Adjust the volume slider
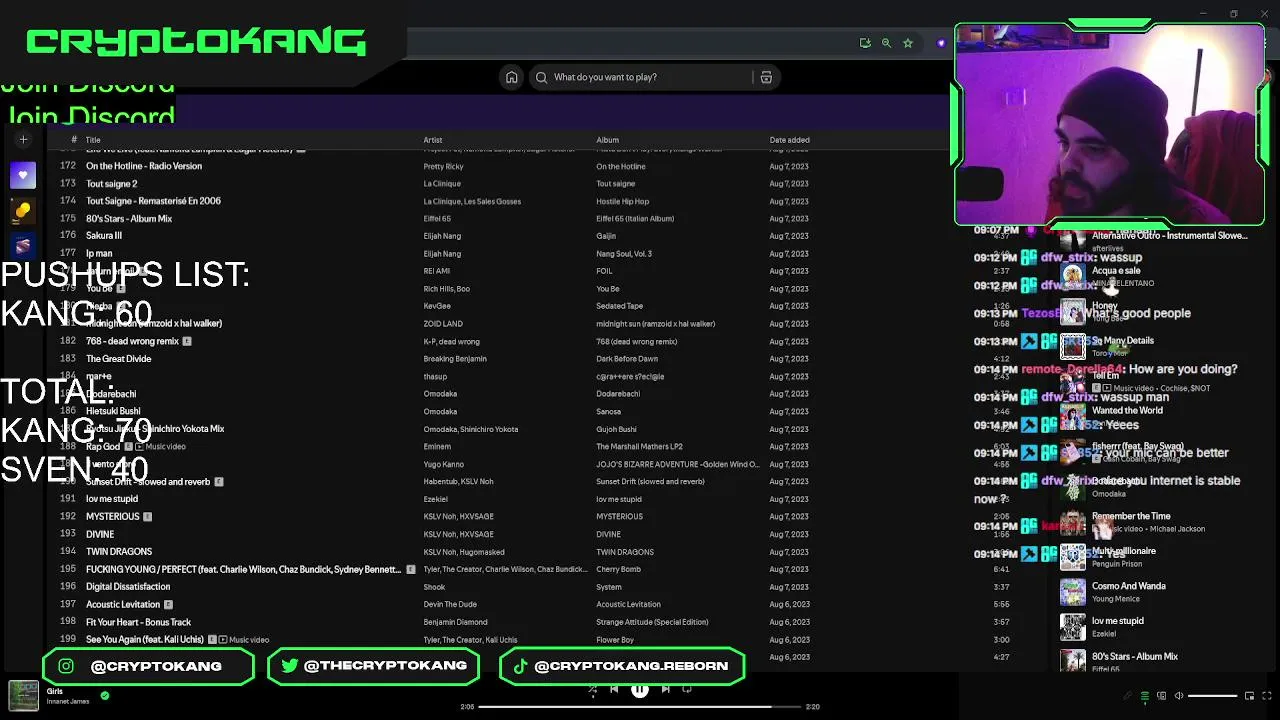The width and height of the screenshot is (1280, 720). [1212, 696]
